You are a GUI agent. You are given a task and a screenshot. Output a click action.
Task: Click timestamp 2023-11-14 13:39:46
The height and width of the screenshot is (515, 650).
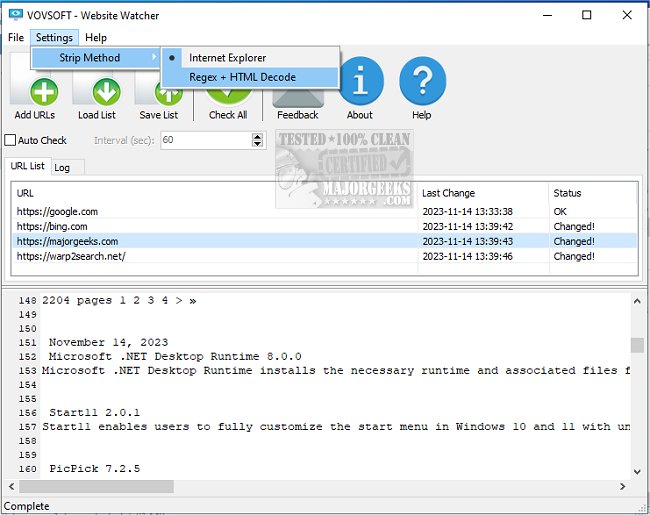(x=468, y=256)
